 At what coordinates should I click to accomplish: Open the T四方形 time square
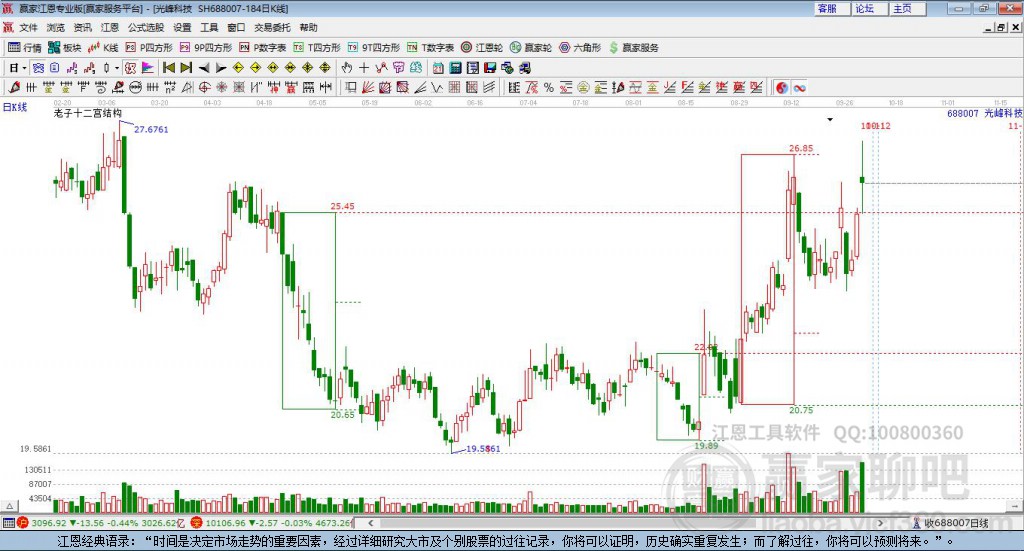317,48
